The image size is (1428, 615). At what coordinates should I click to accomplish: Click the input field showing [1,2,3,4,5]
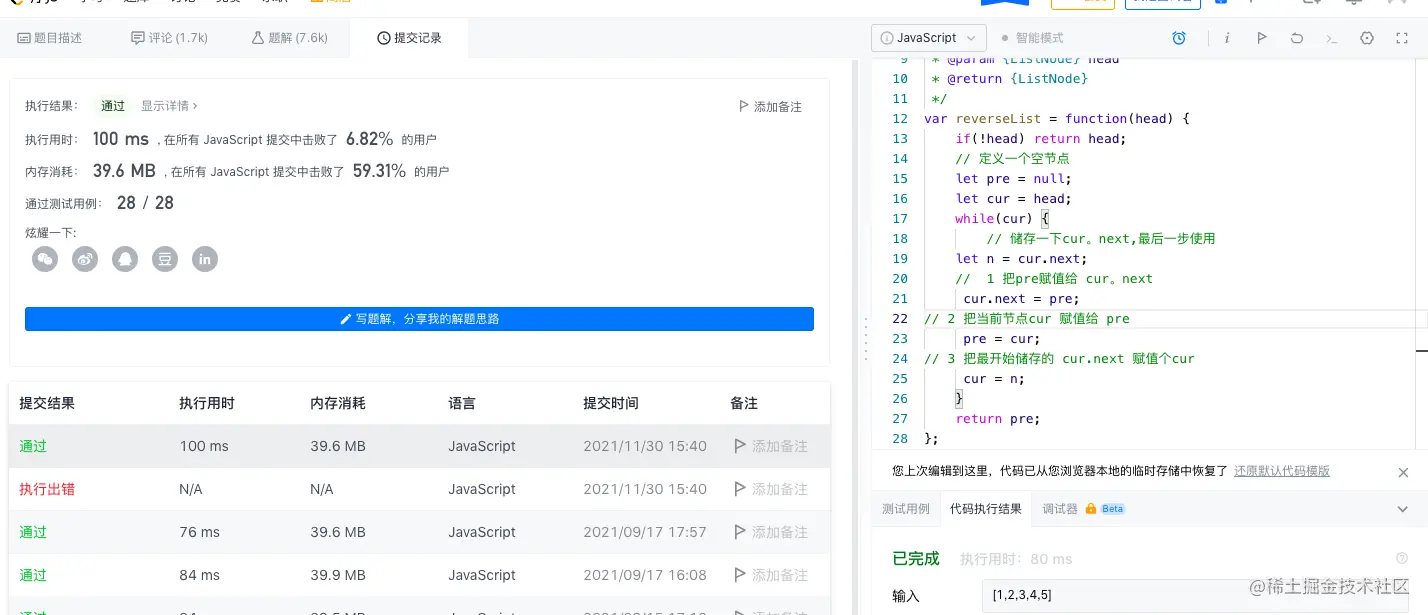pos(1195,595)
